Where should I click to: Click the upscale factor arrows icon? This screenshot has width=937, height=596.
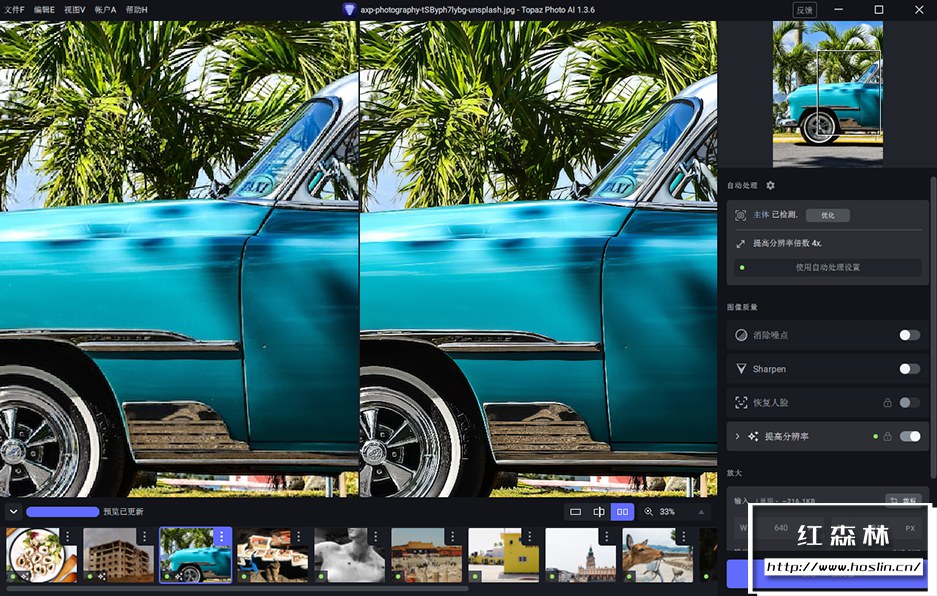click(740, 243)
